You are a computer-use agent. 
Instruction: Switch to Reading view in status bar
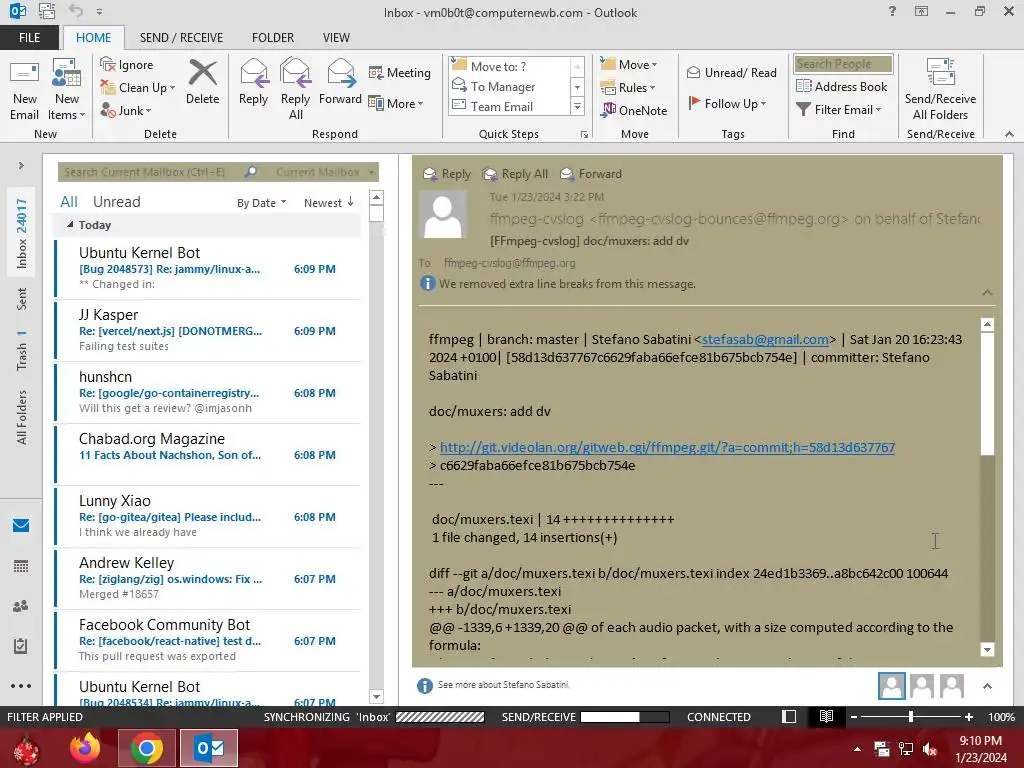tap(826, 717)
